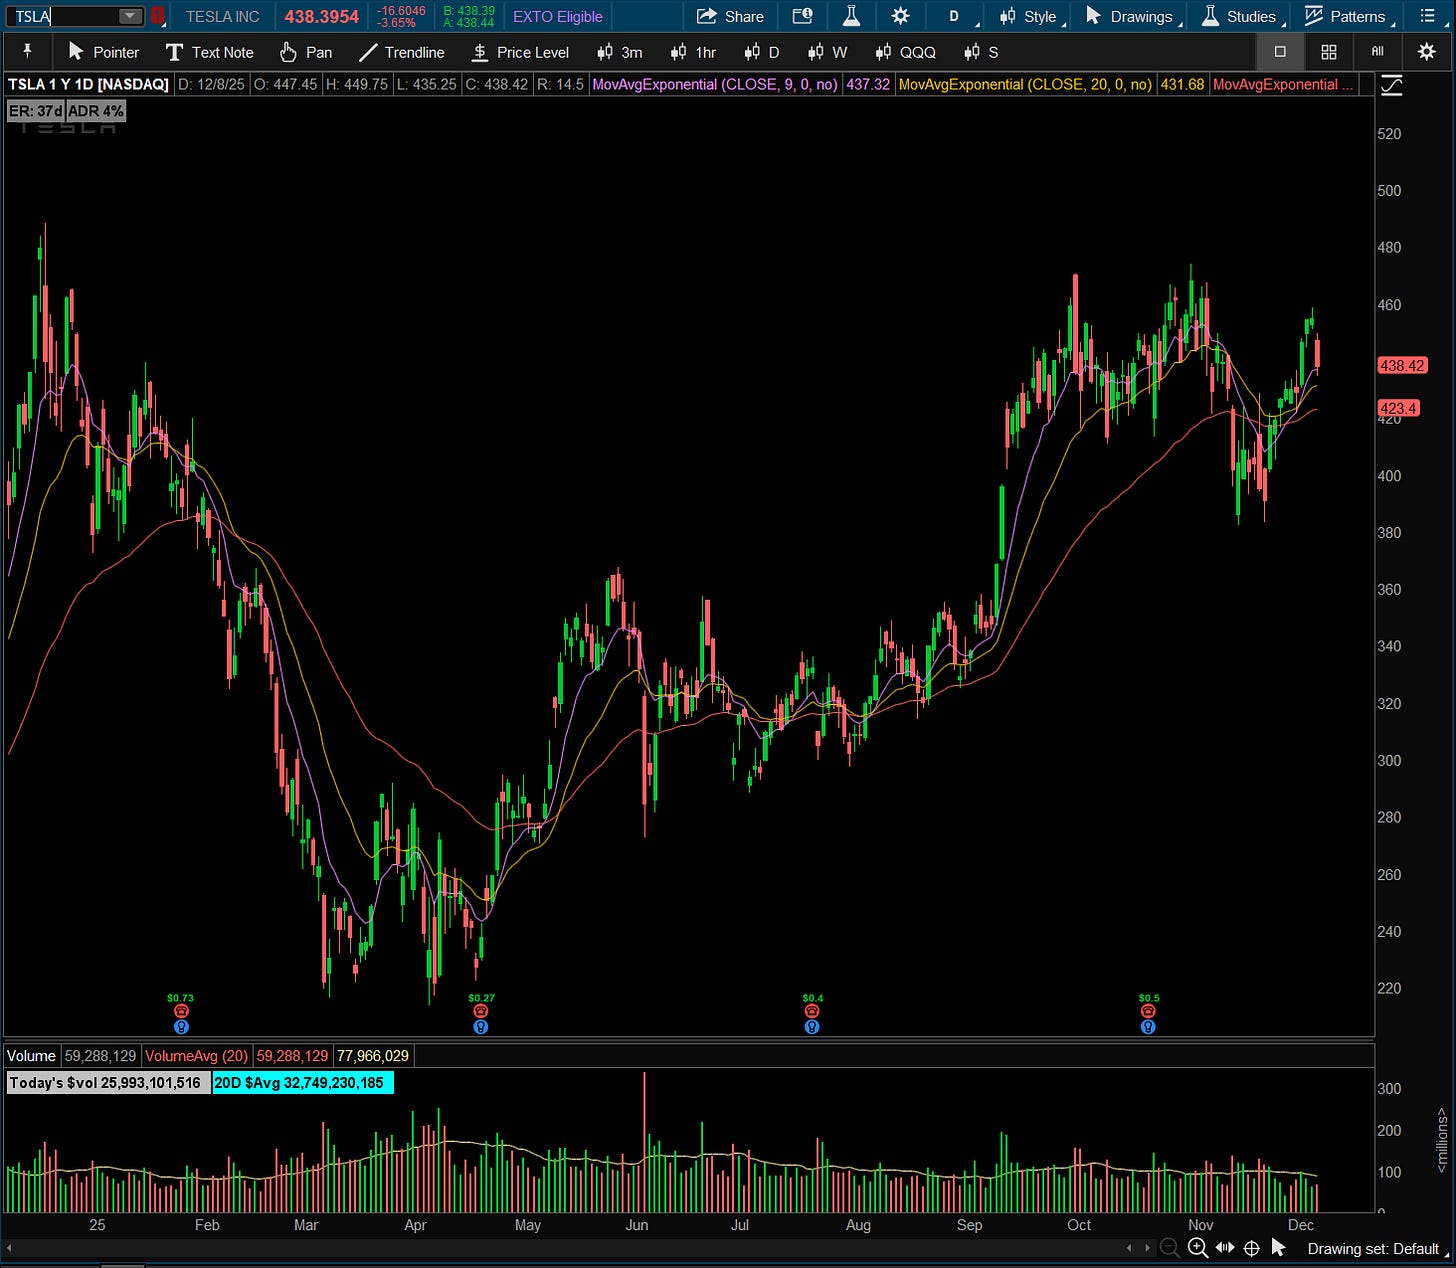1456x1268 pixels.
Task: Click earnings phone icon under $0.5
Action: [1148, 1012]
